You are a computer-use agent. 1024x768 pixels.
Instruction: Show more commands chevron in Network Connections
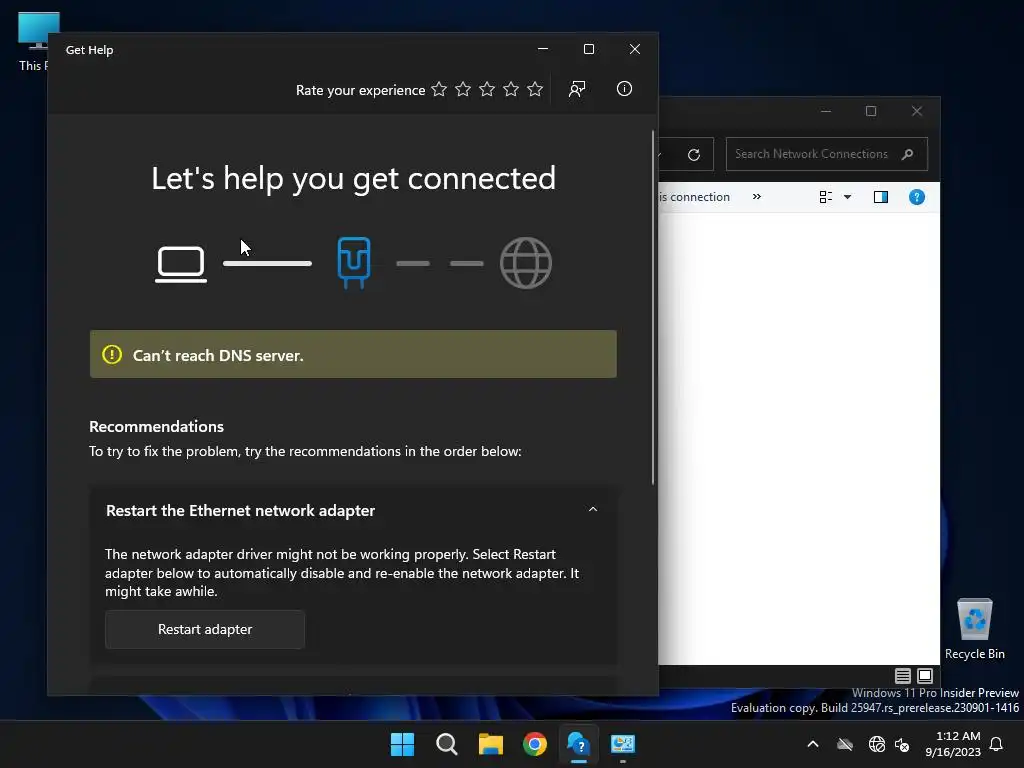756,197
